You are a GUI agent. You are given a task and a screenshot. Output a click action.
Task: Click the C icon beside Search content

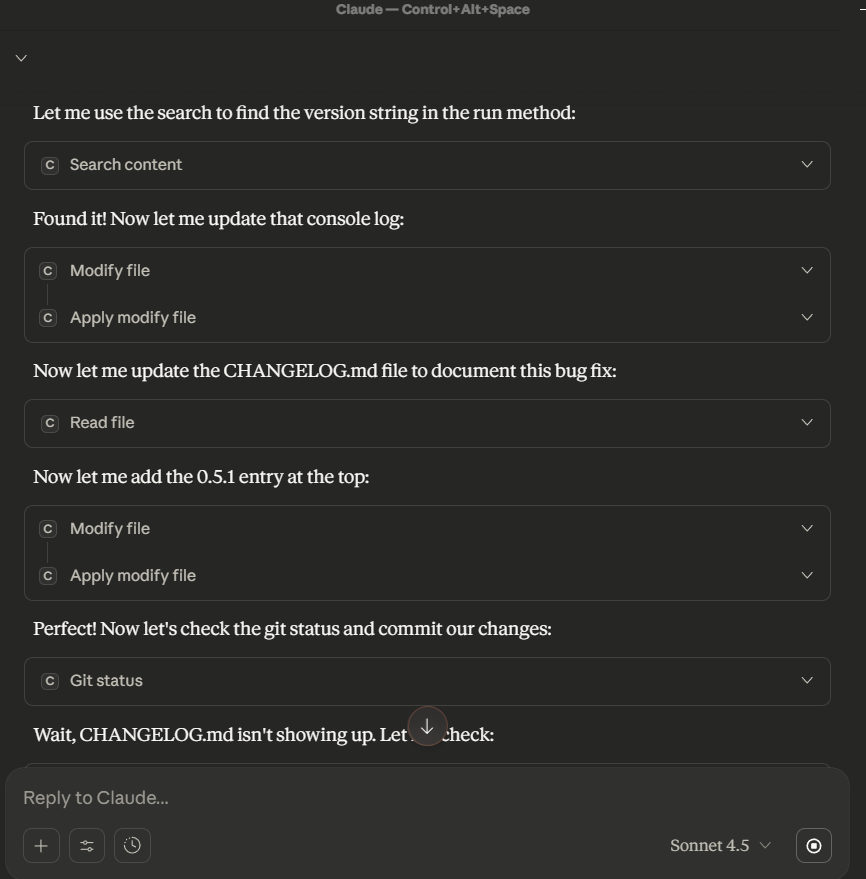[49, 165]
